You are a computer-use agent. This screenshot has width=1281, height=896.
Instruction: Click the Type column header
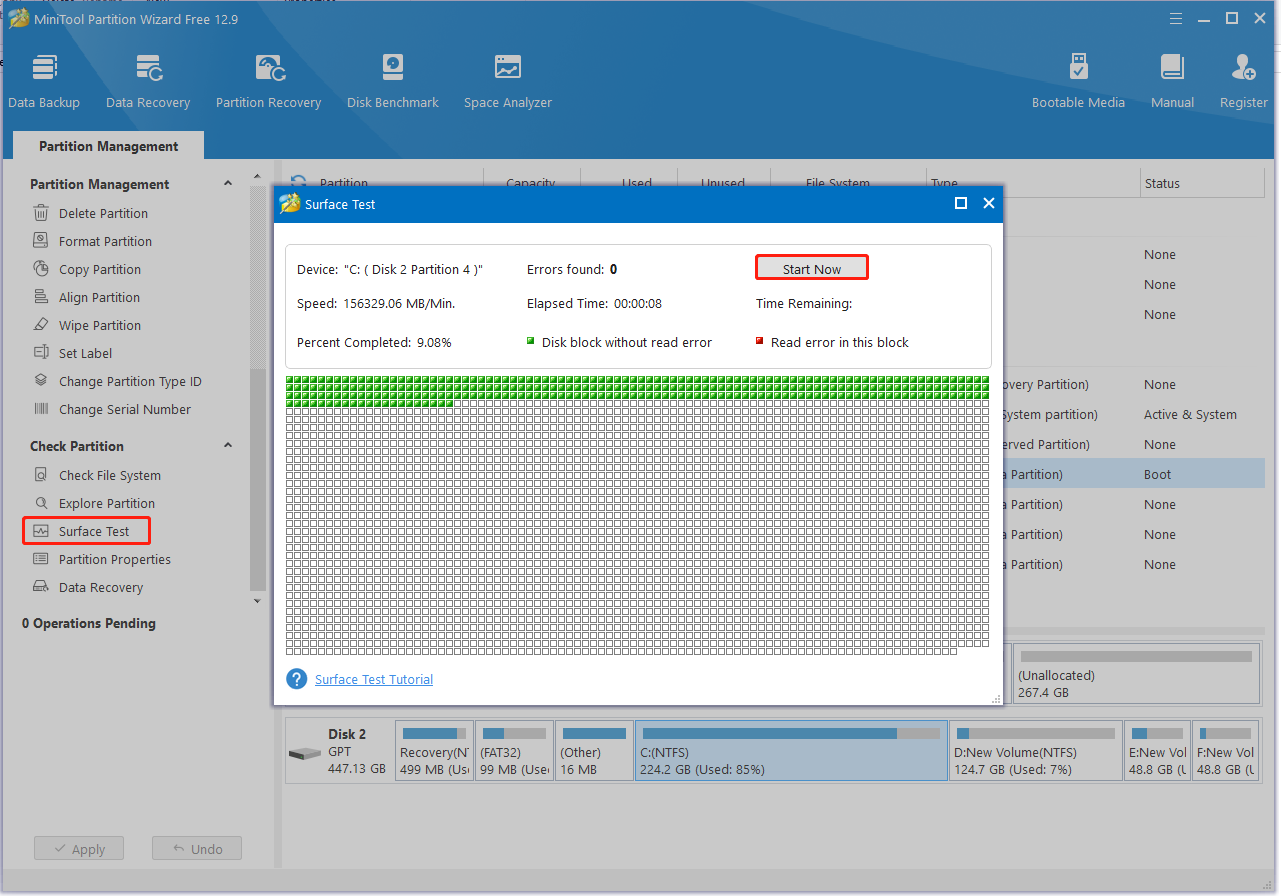pos(1035,183)
